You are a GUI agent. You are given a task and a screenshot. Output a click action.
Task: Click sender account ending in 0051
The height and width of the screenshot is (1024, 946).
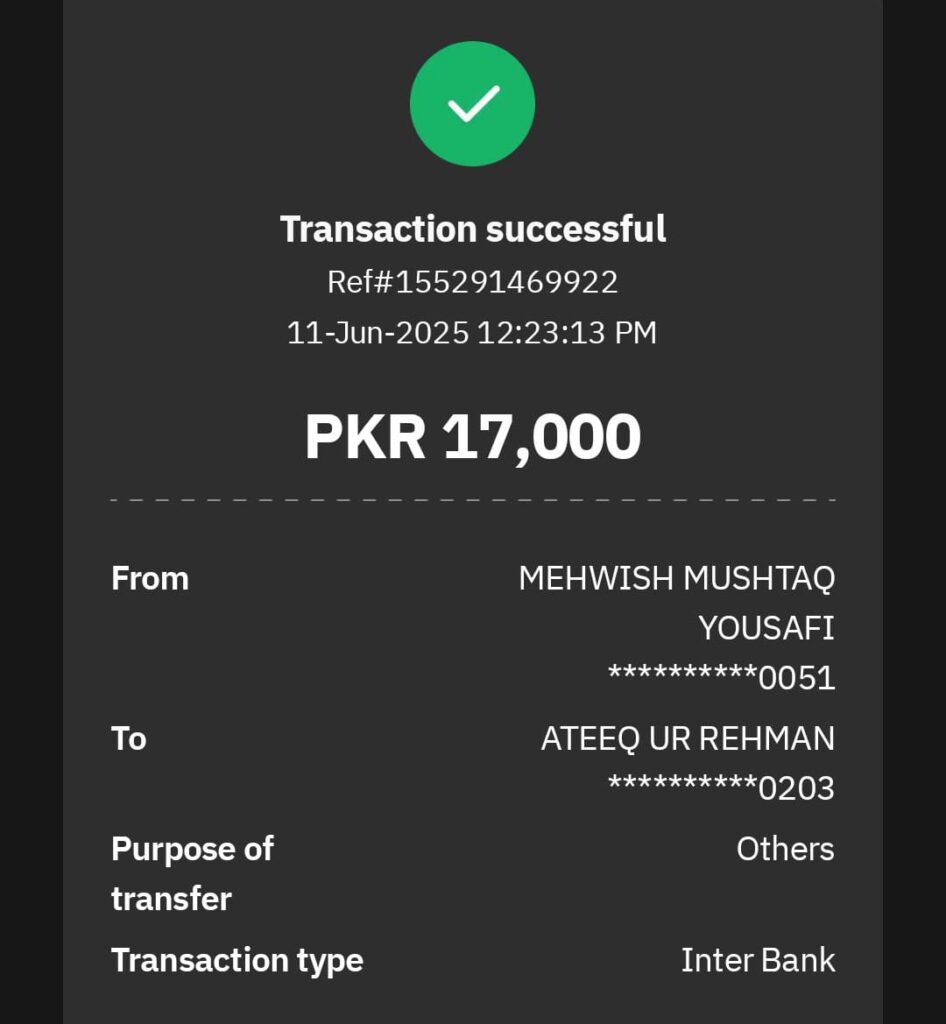[721, 677]
